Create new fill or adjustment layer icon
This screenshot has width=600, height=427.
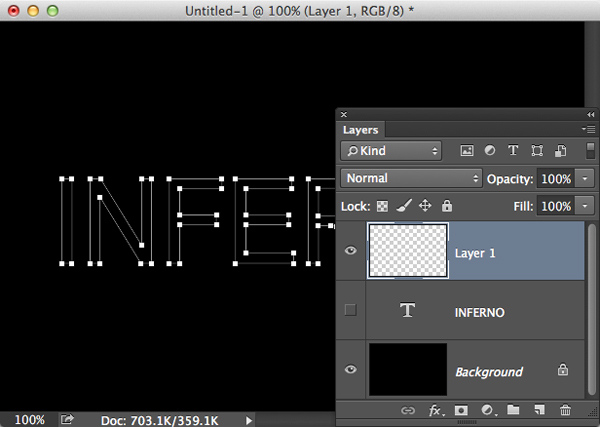pyautogui.click(x=488, y=411)
